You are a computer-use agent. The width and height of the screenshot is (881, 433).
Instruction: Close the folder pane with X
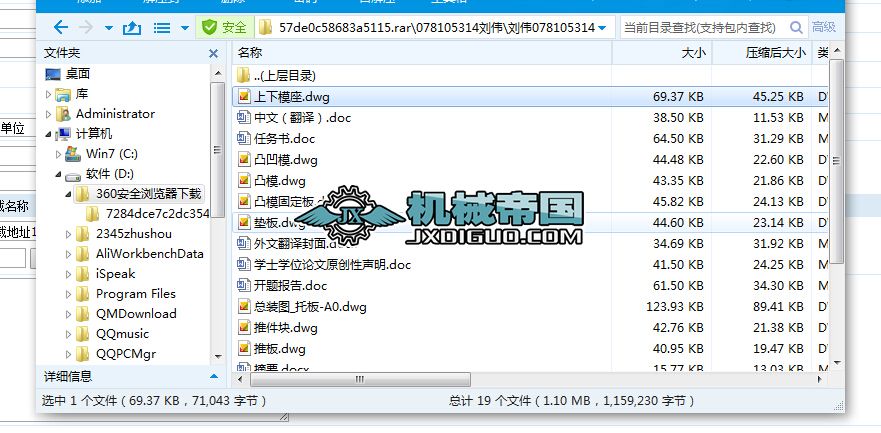214,53
